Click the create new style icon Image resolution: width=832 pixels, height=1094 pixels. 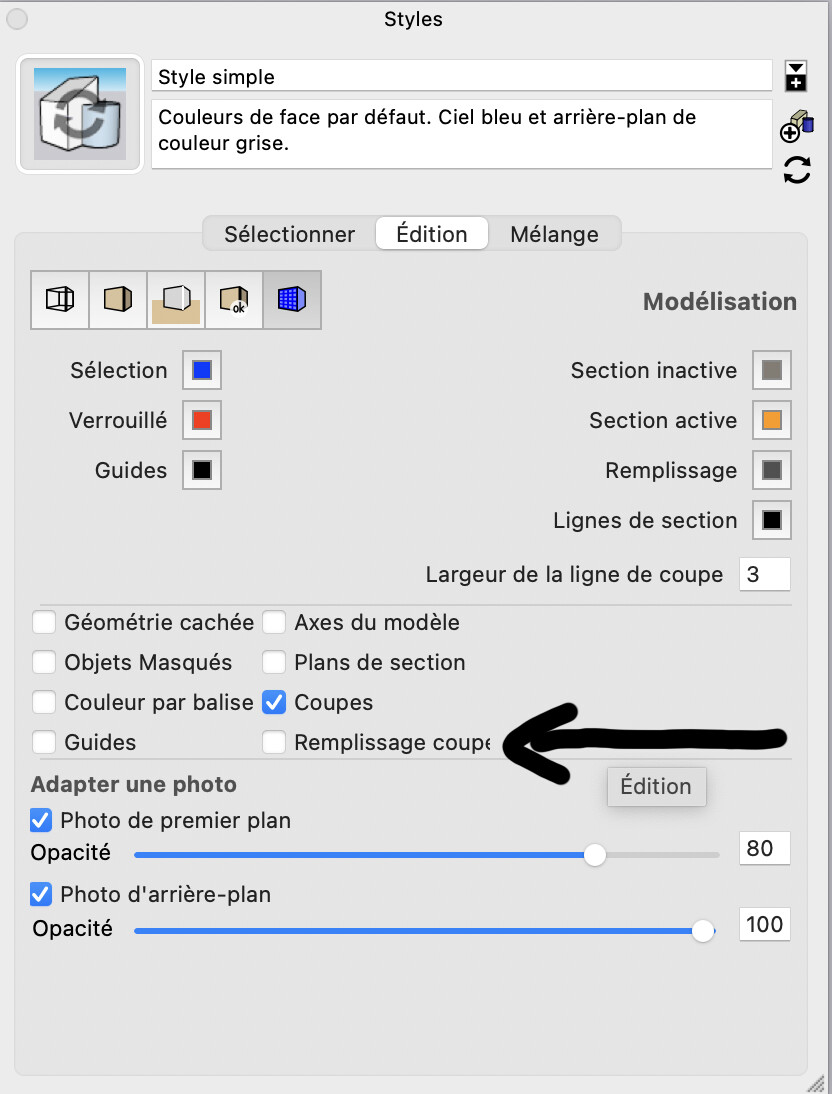coord(796,129)
